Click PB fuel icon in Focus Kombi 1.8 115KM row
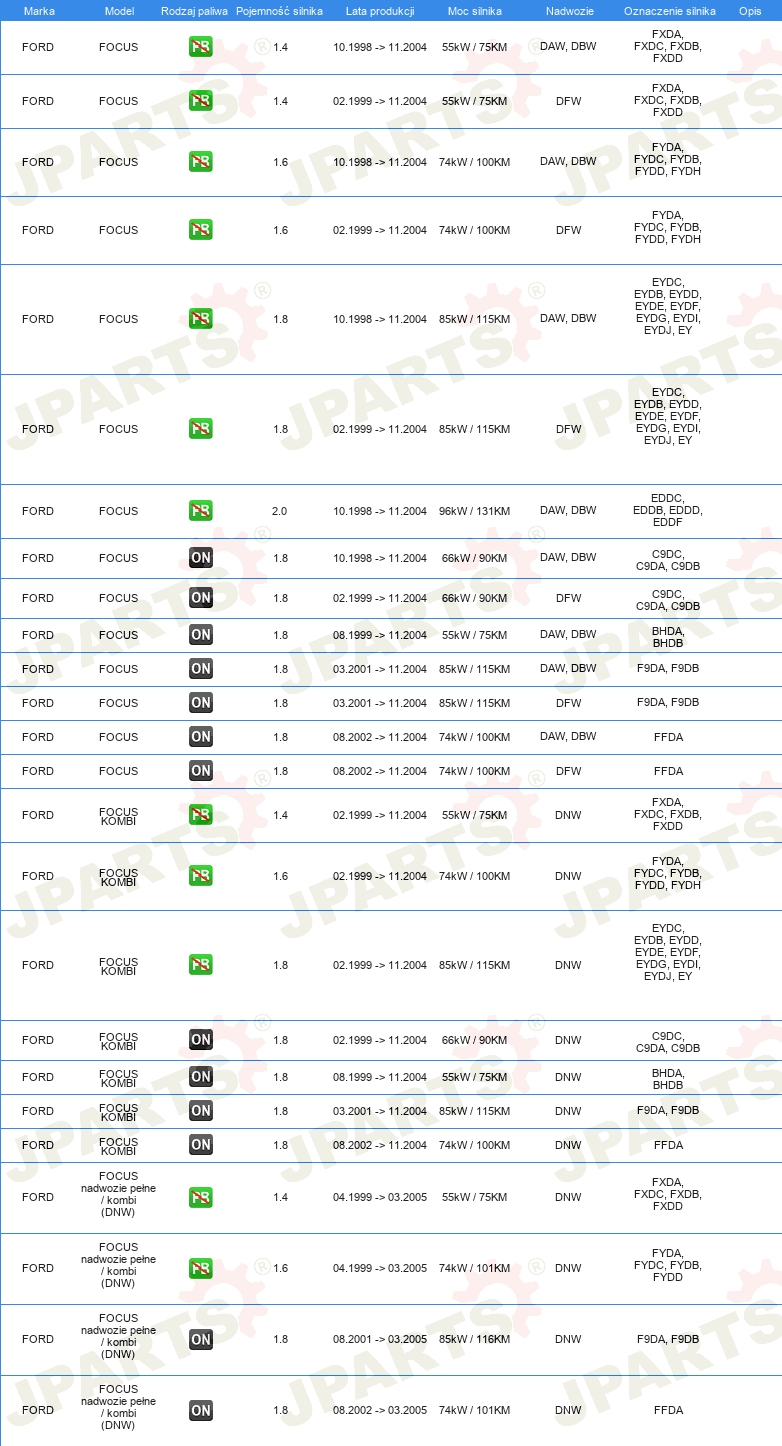782x1446 pixels. (201, 965)
